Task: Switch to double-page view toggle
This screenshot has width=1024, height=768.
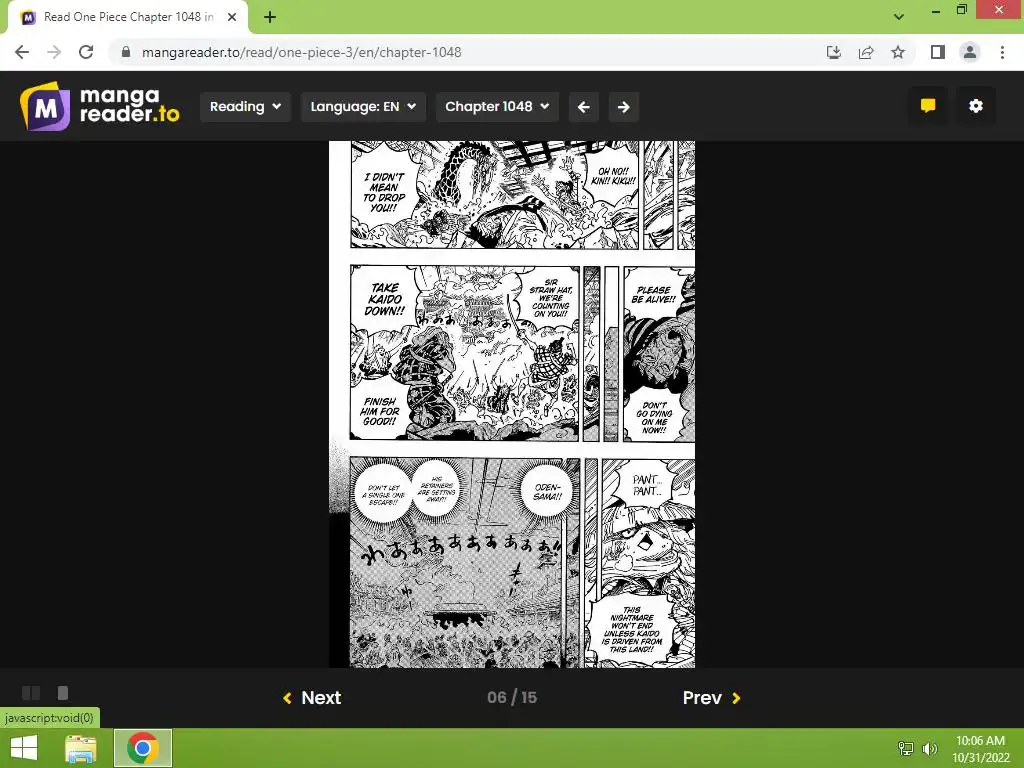Action: 31,693
